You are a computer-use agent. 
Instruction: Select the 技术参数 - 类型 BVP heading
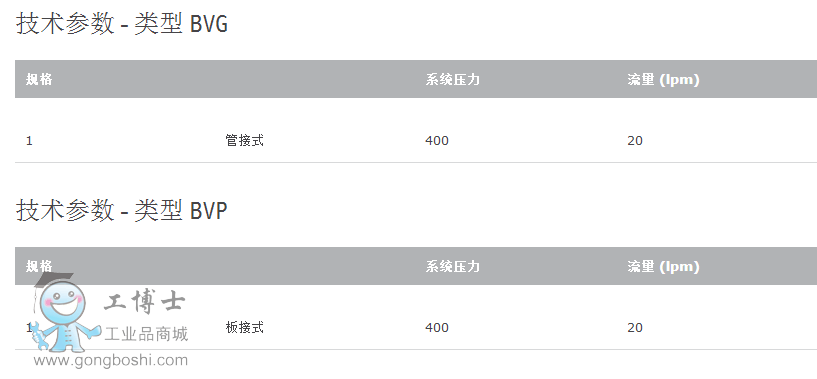pos(122,211)
